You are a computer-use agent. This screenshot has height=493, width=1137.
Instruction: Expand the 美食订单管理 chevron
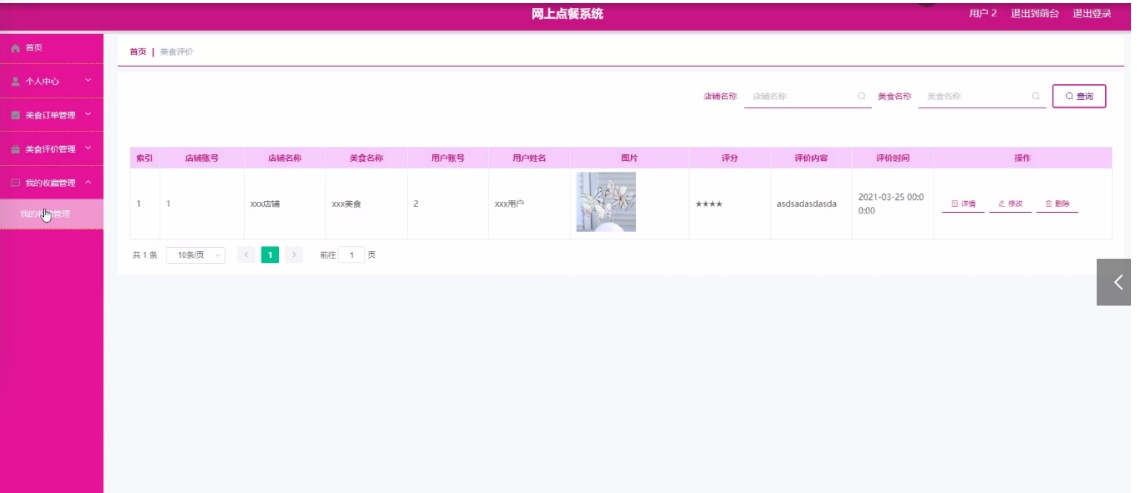coord(88,114)
